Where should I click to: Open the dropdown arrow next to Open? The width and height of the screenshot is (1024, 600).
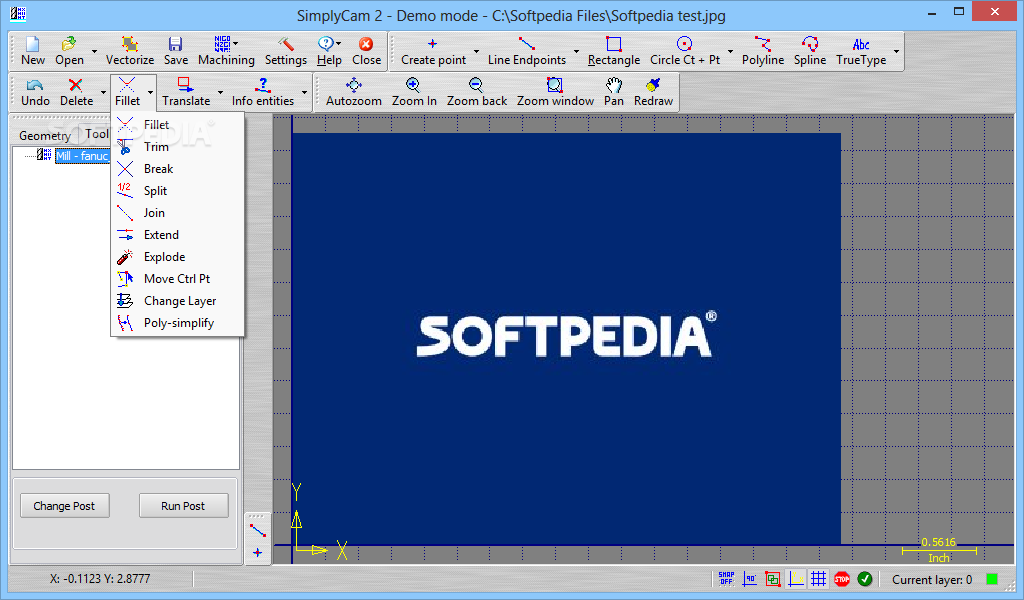click(x=95, y=51)
